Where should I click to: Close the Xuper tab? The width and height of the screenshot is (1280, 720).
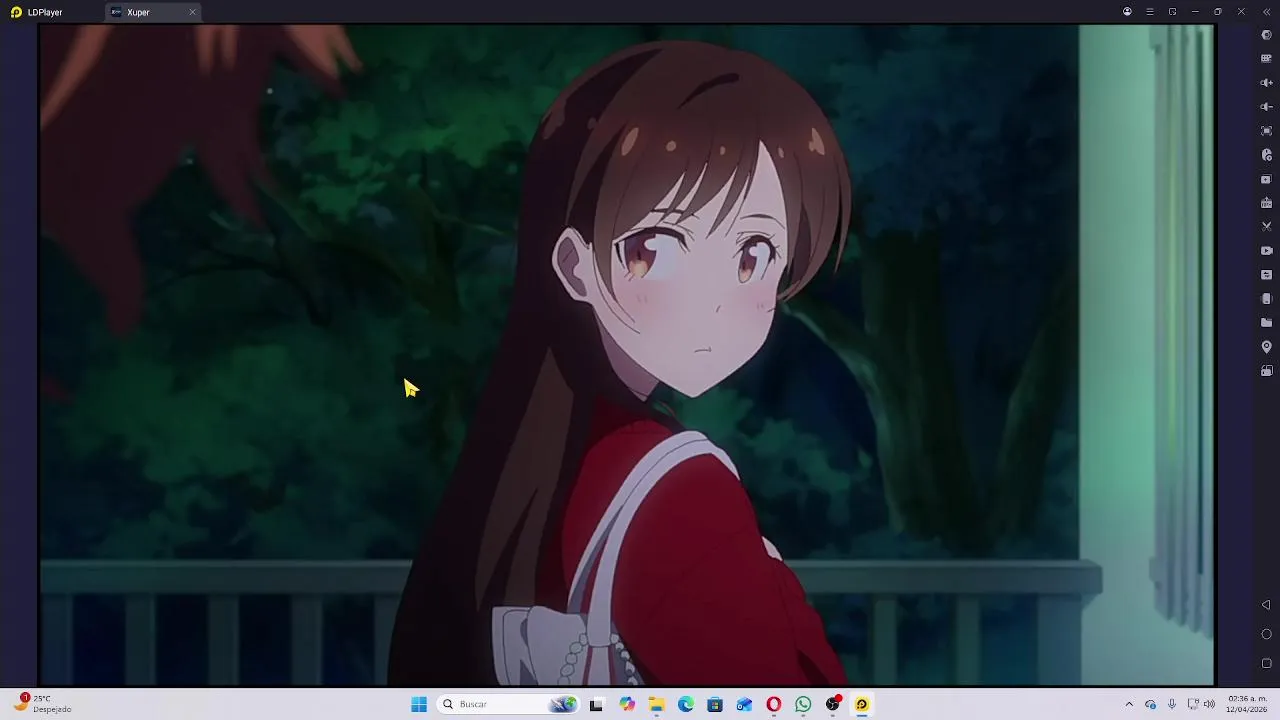[x=192, y=12]
